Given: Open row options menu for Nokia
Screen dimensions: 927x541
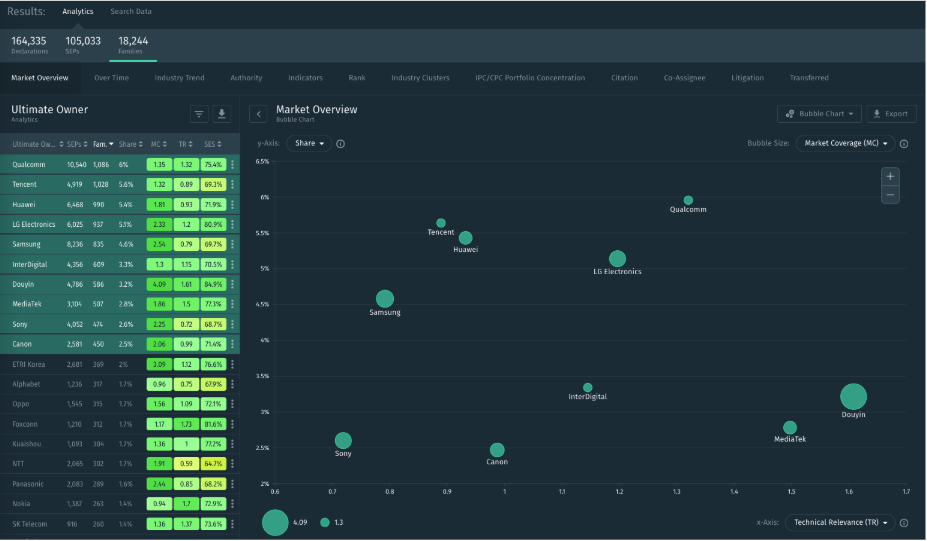Looking at the screenshot, I should (x=232, y=504).
